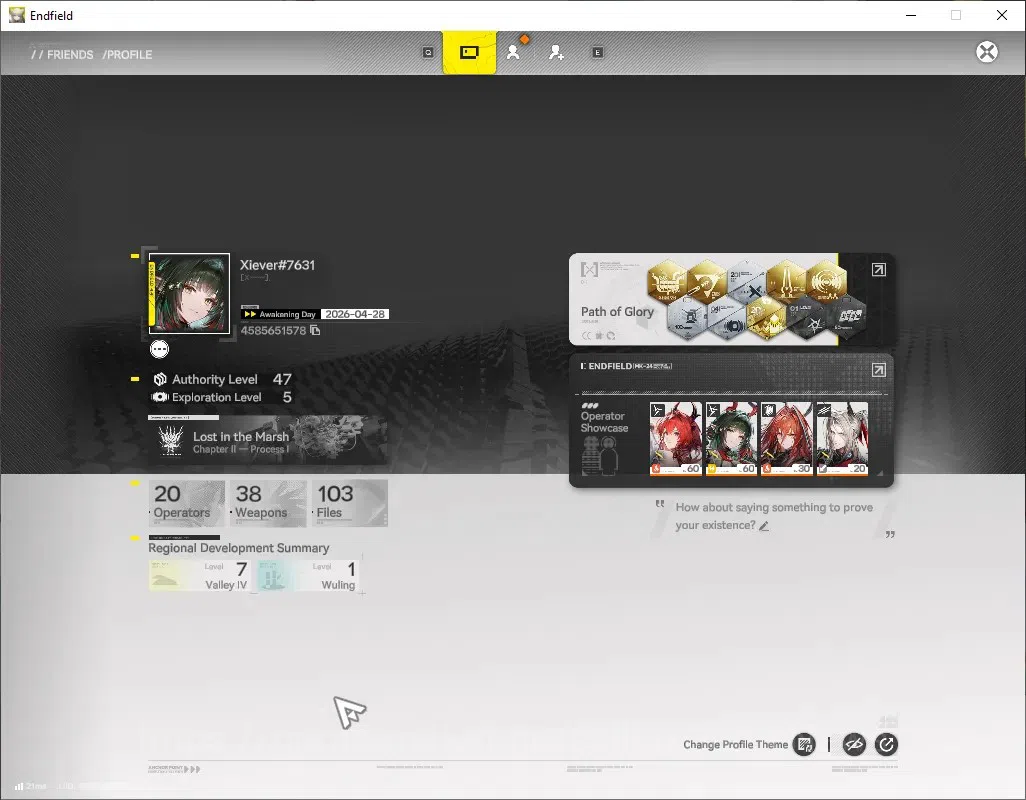
Task: Select the Wuling region card
Action: tap(308, 576)
